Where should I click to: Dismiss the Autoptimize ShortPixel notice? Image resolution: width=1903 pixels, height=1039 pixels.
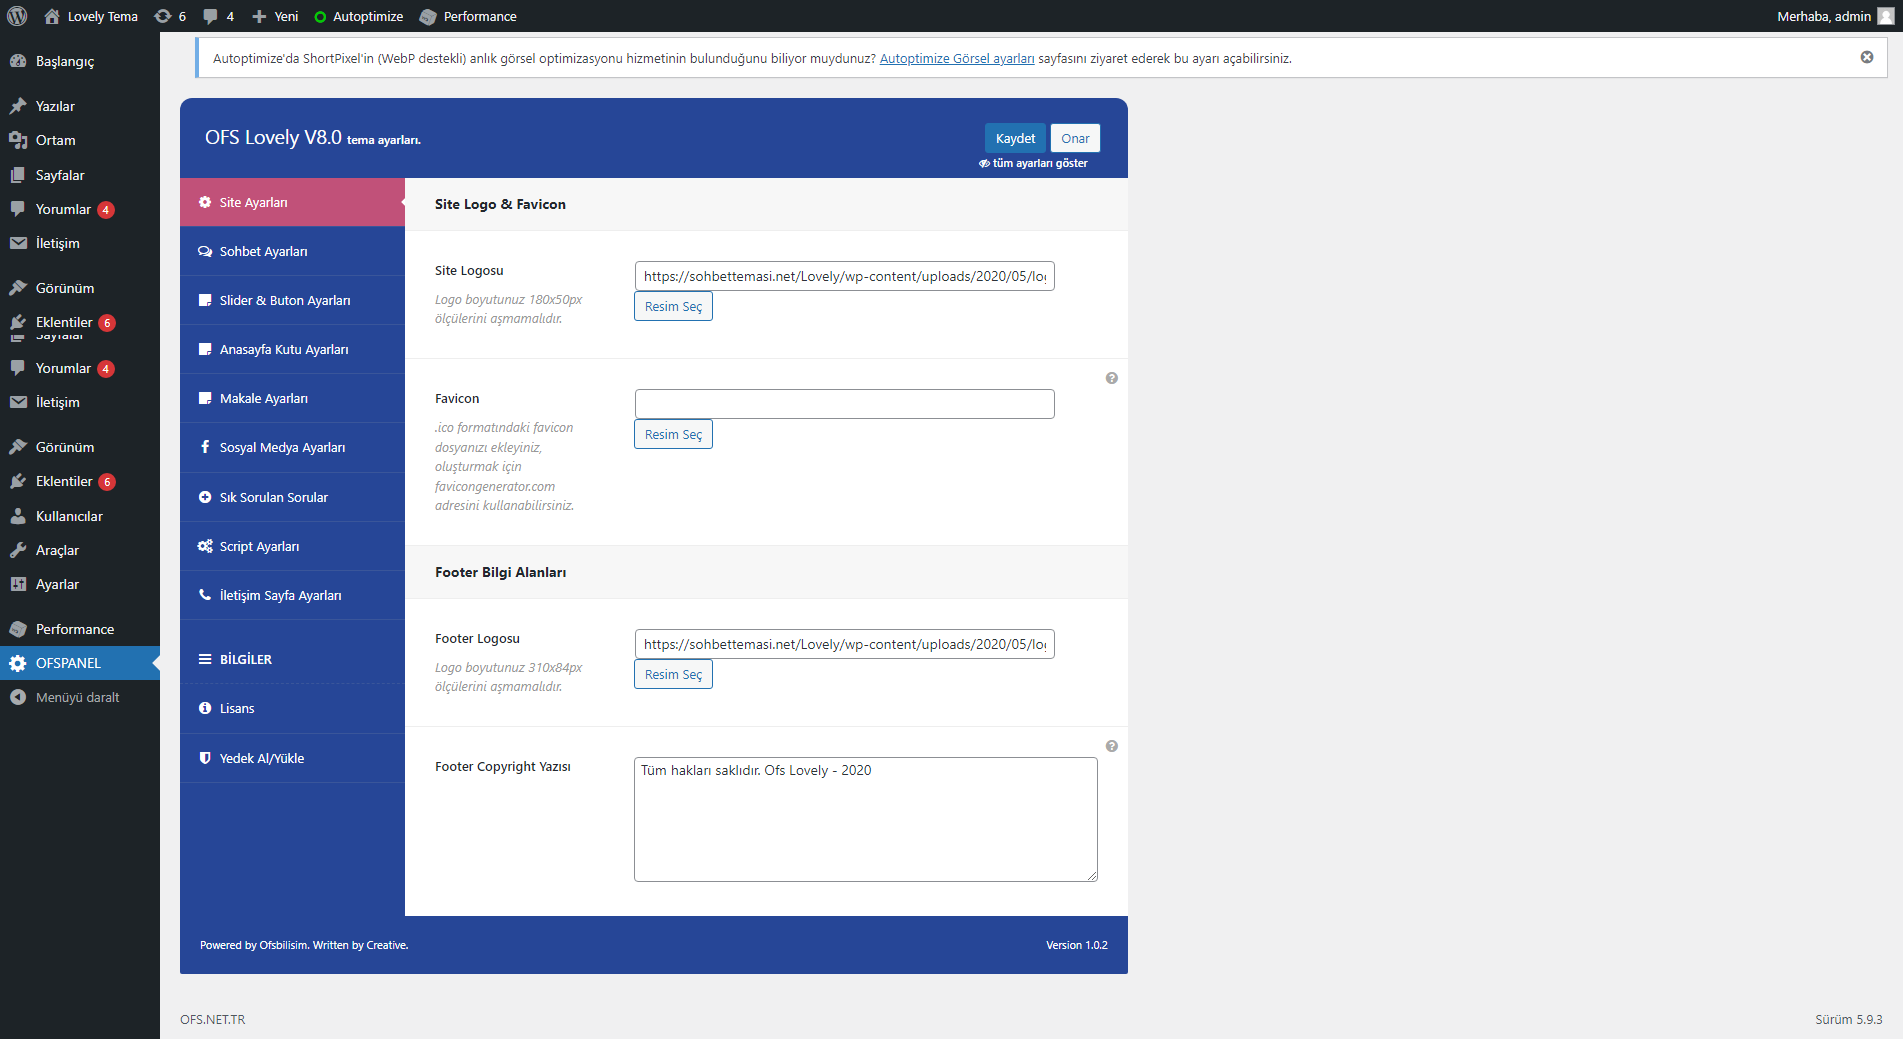point(1866,57)
